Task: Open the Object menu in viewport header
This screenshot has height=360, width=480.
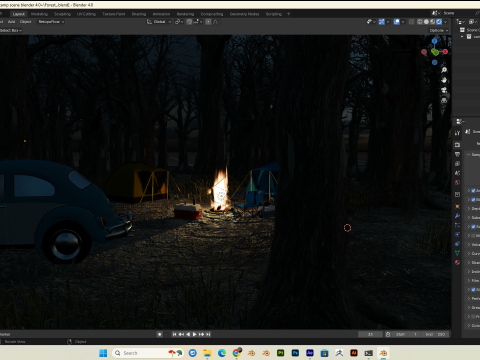Action: click(25, 22)
